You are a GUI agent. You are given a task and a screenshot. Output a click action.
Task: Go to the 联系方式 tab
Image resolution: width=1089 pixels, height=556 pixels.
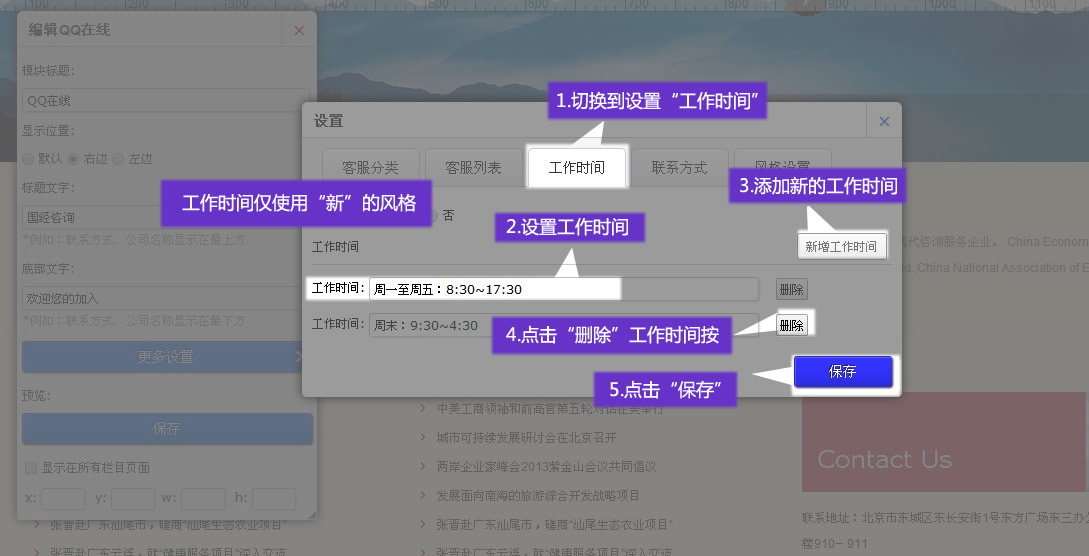(679, 167)
